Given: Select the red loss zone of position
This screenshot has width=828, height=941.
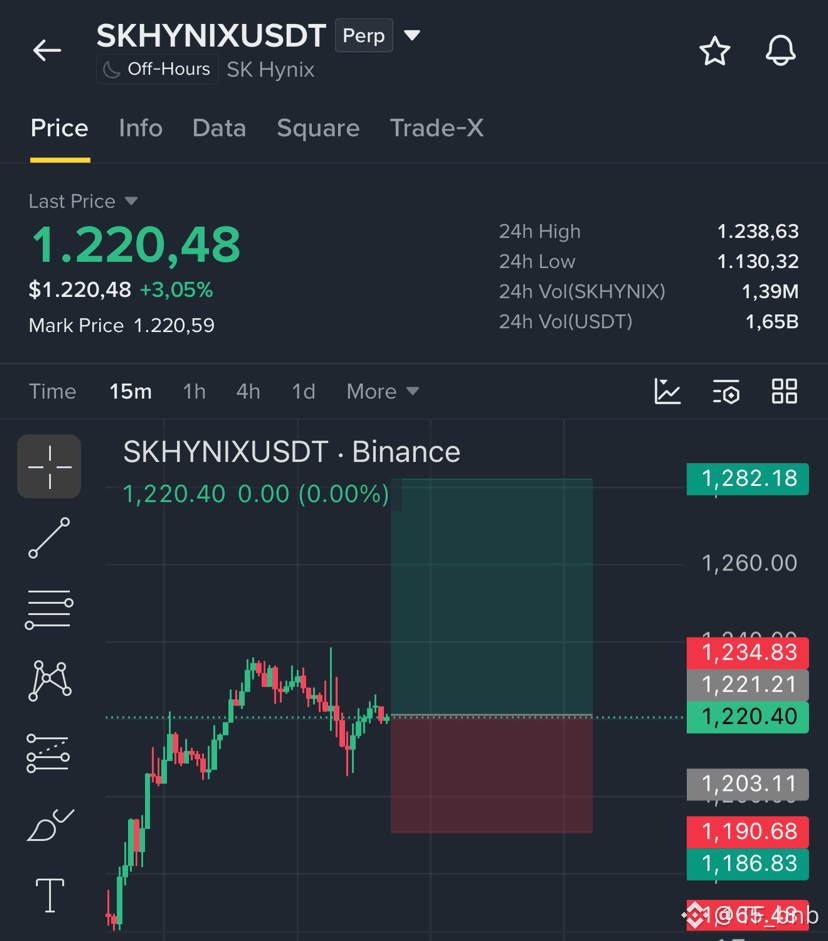Looking at the screenshot, I should tap(491, 774).
